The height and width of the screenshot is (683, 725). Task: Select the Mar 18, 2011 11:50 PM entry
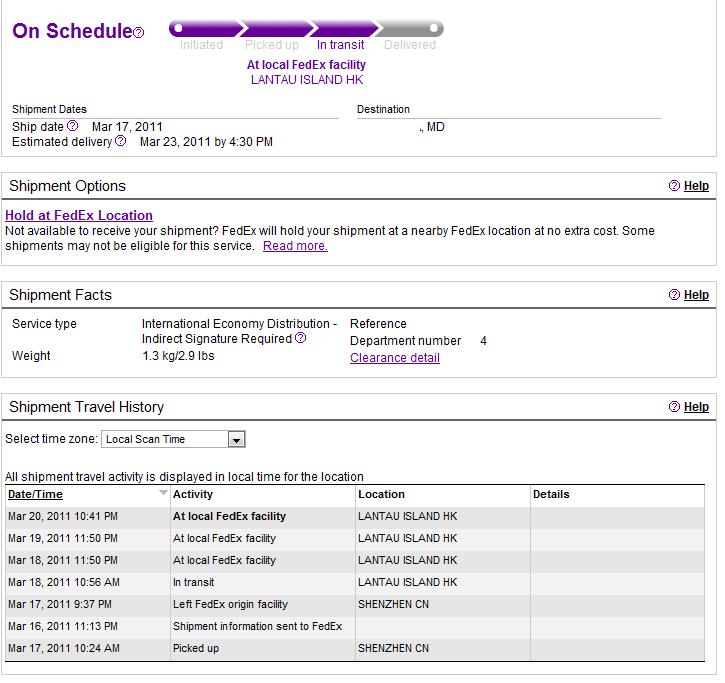[355, 560]
